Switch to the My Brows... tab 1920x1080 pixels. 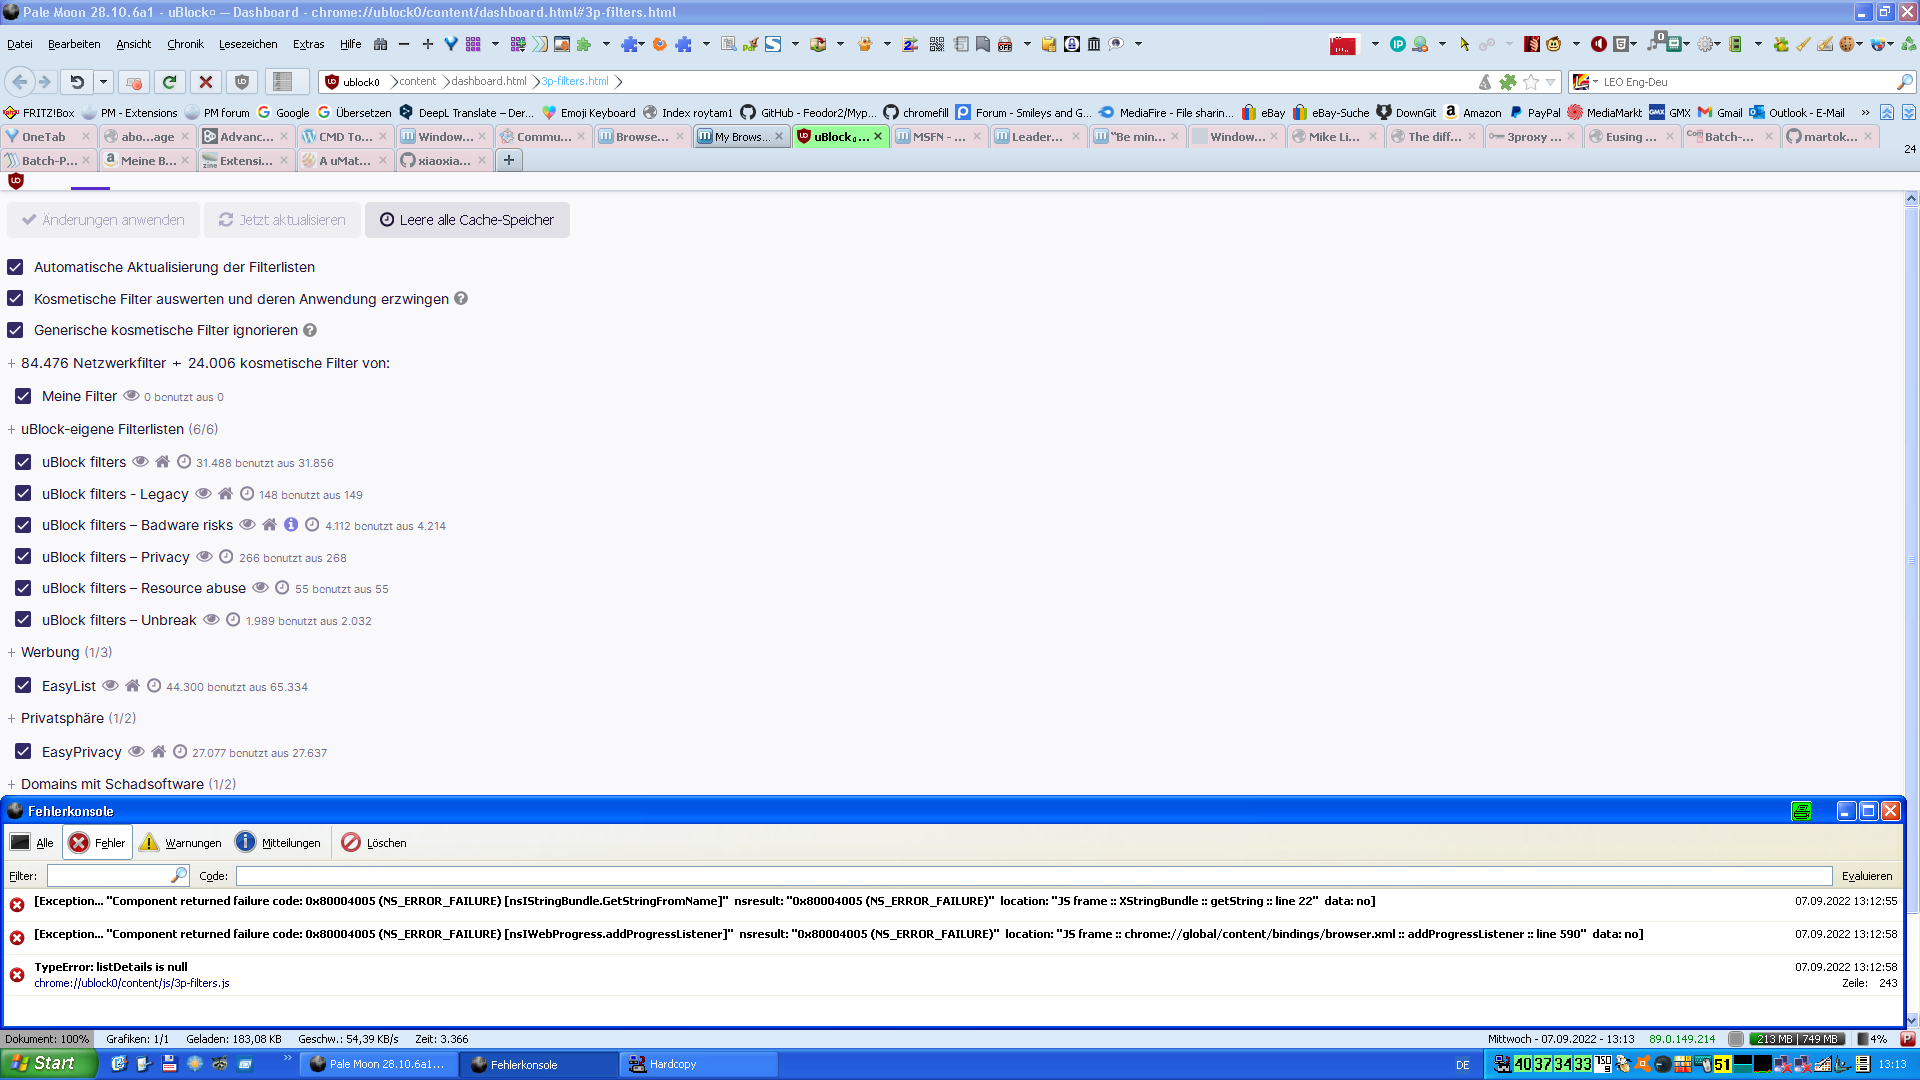click(742, 137)
